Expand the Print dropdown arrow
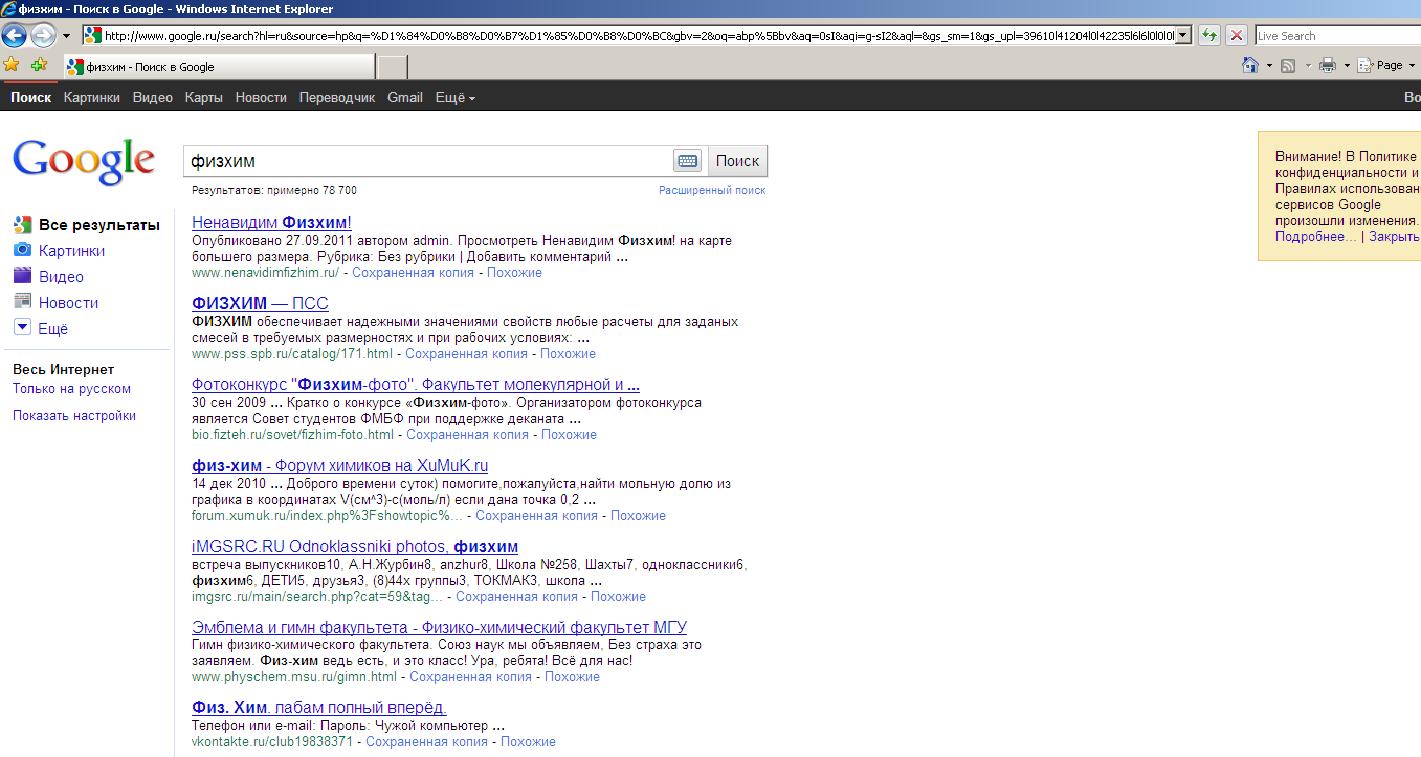 pyautogui.click(x=1347, y=66)
